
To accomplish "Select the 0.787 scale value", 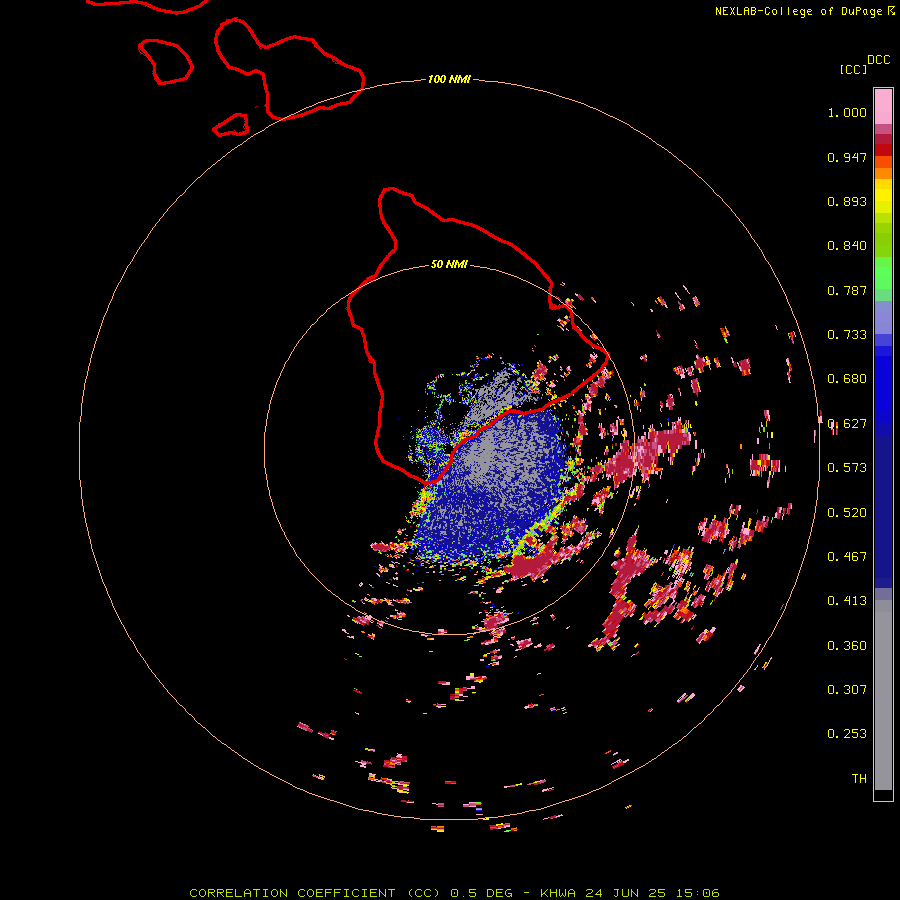I will (x=847, y=290).
